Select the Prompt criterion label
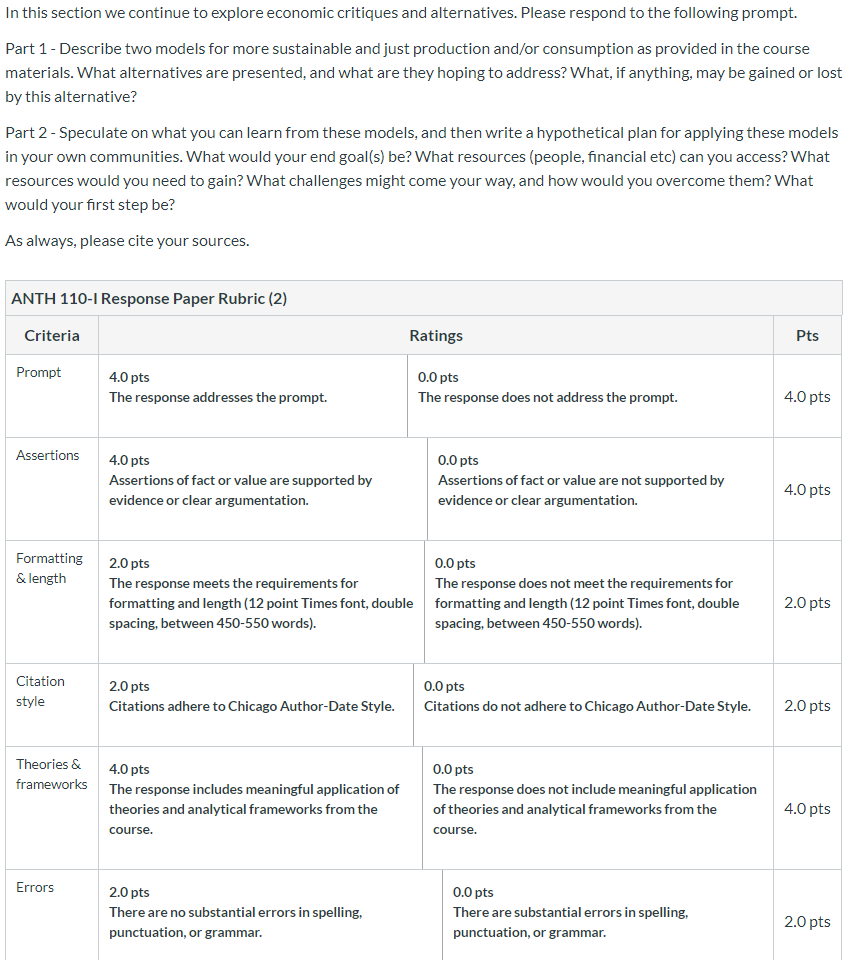 tap(39, 372)
